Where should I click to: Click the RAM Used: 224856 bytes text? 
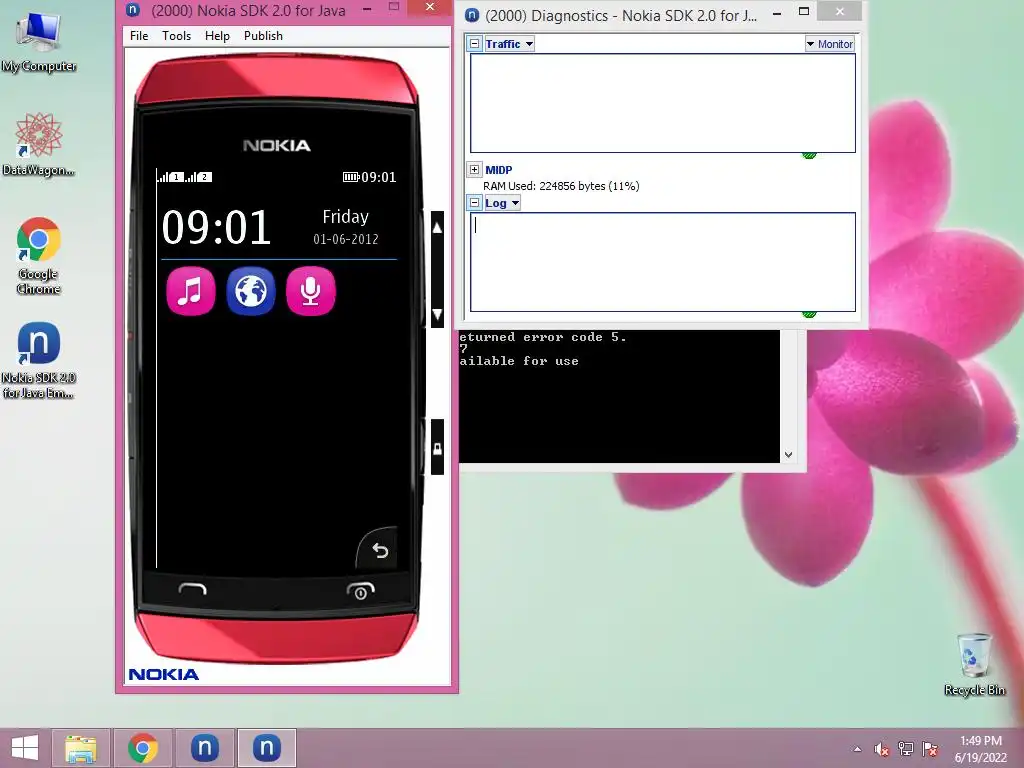(562, 186)
